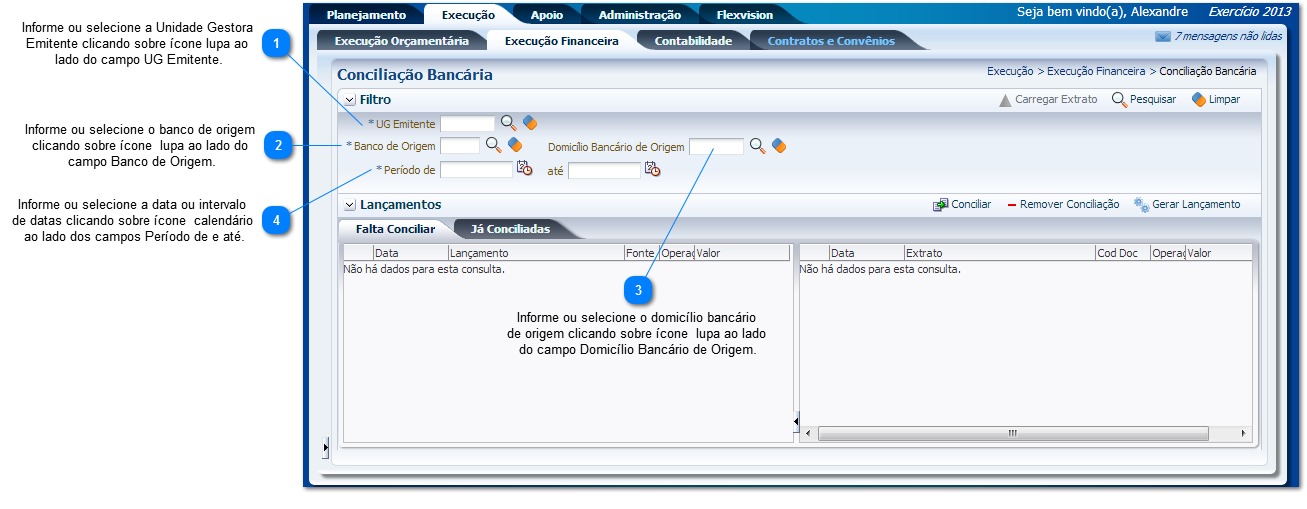Screen dimensions: 1307x509
Task: Click the magnifier icon beside UG Emitente
Action: click(x=509, y=123)
